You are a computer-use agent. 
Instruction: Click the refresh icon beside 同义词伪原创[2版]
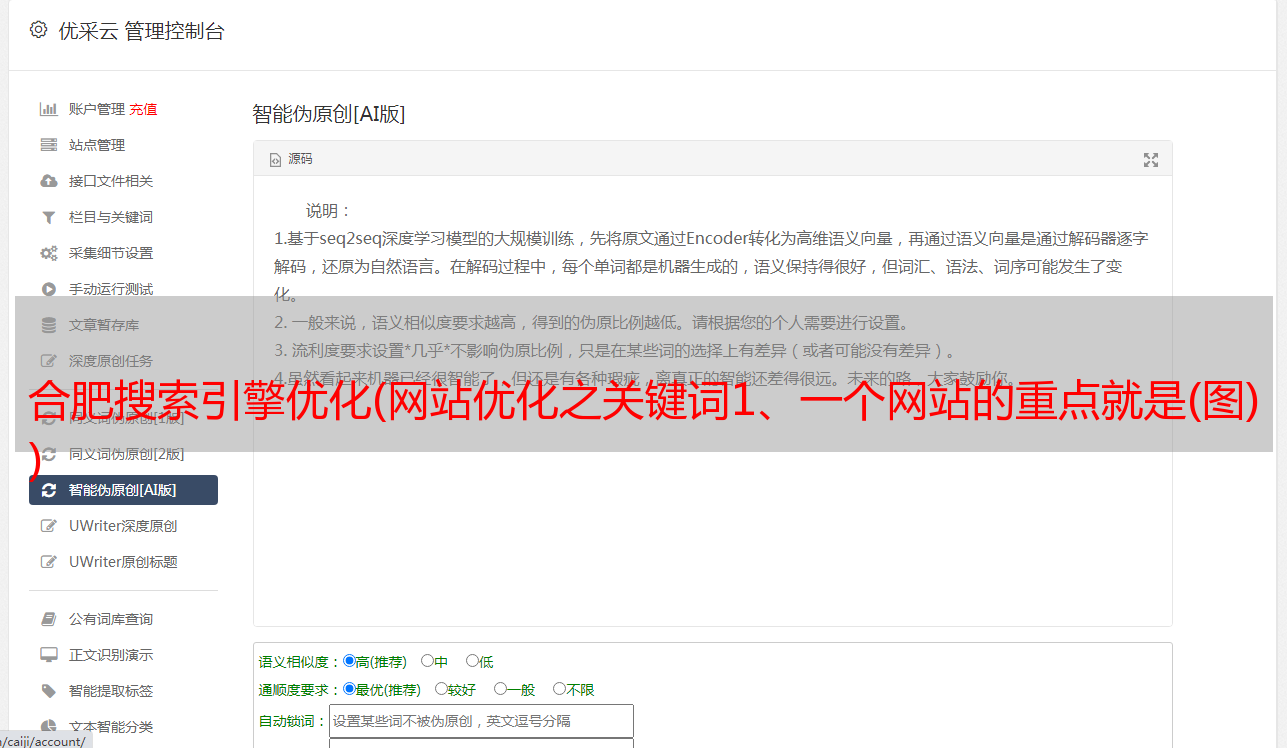[x=48, y=454]
